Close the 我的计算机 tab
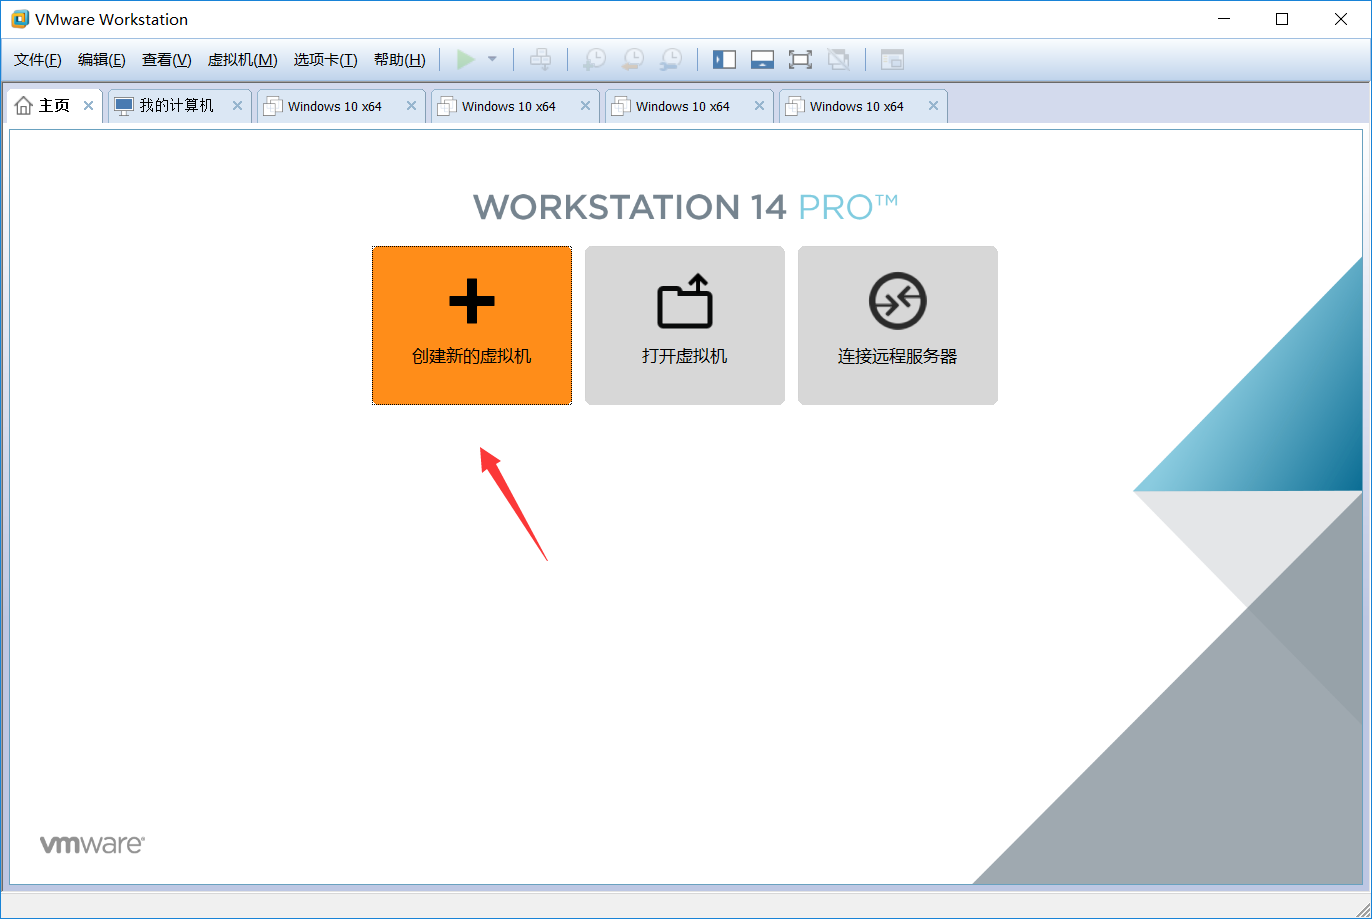Image resolution: width=1372 pixels, height=919 pixels. [x=237, y=106]
